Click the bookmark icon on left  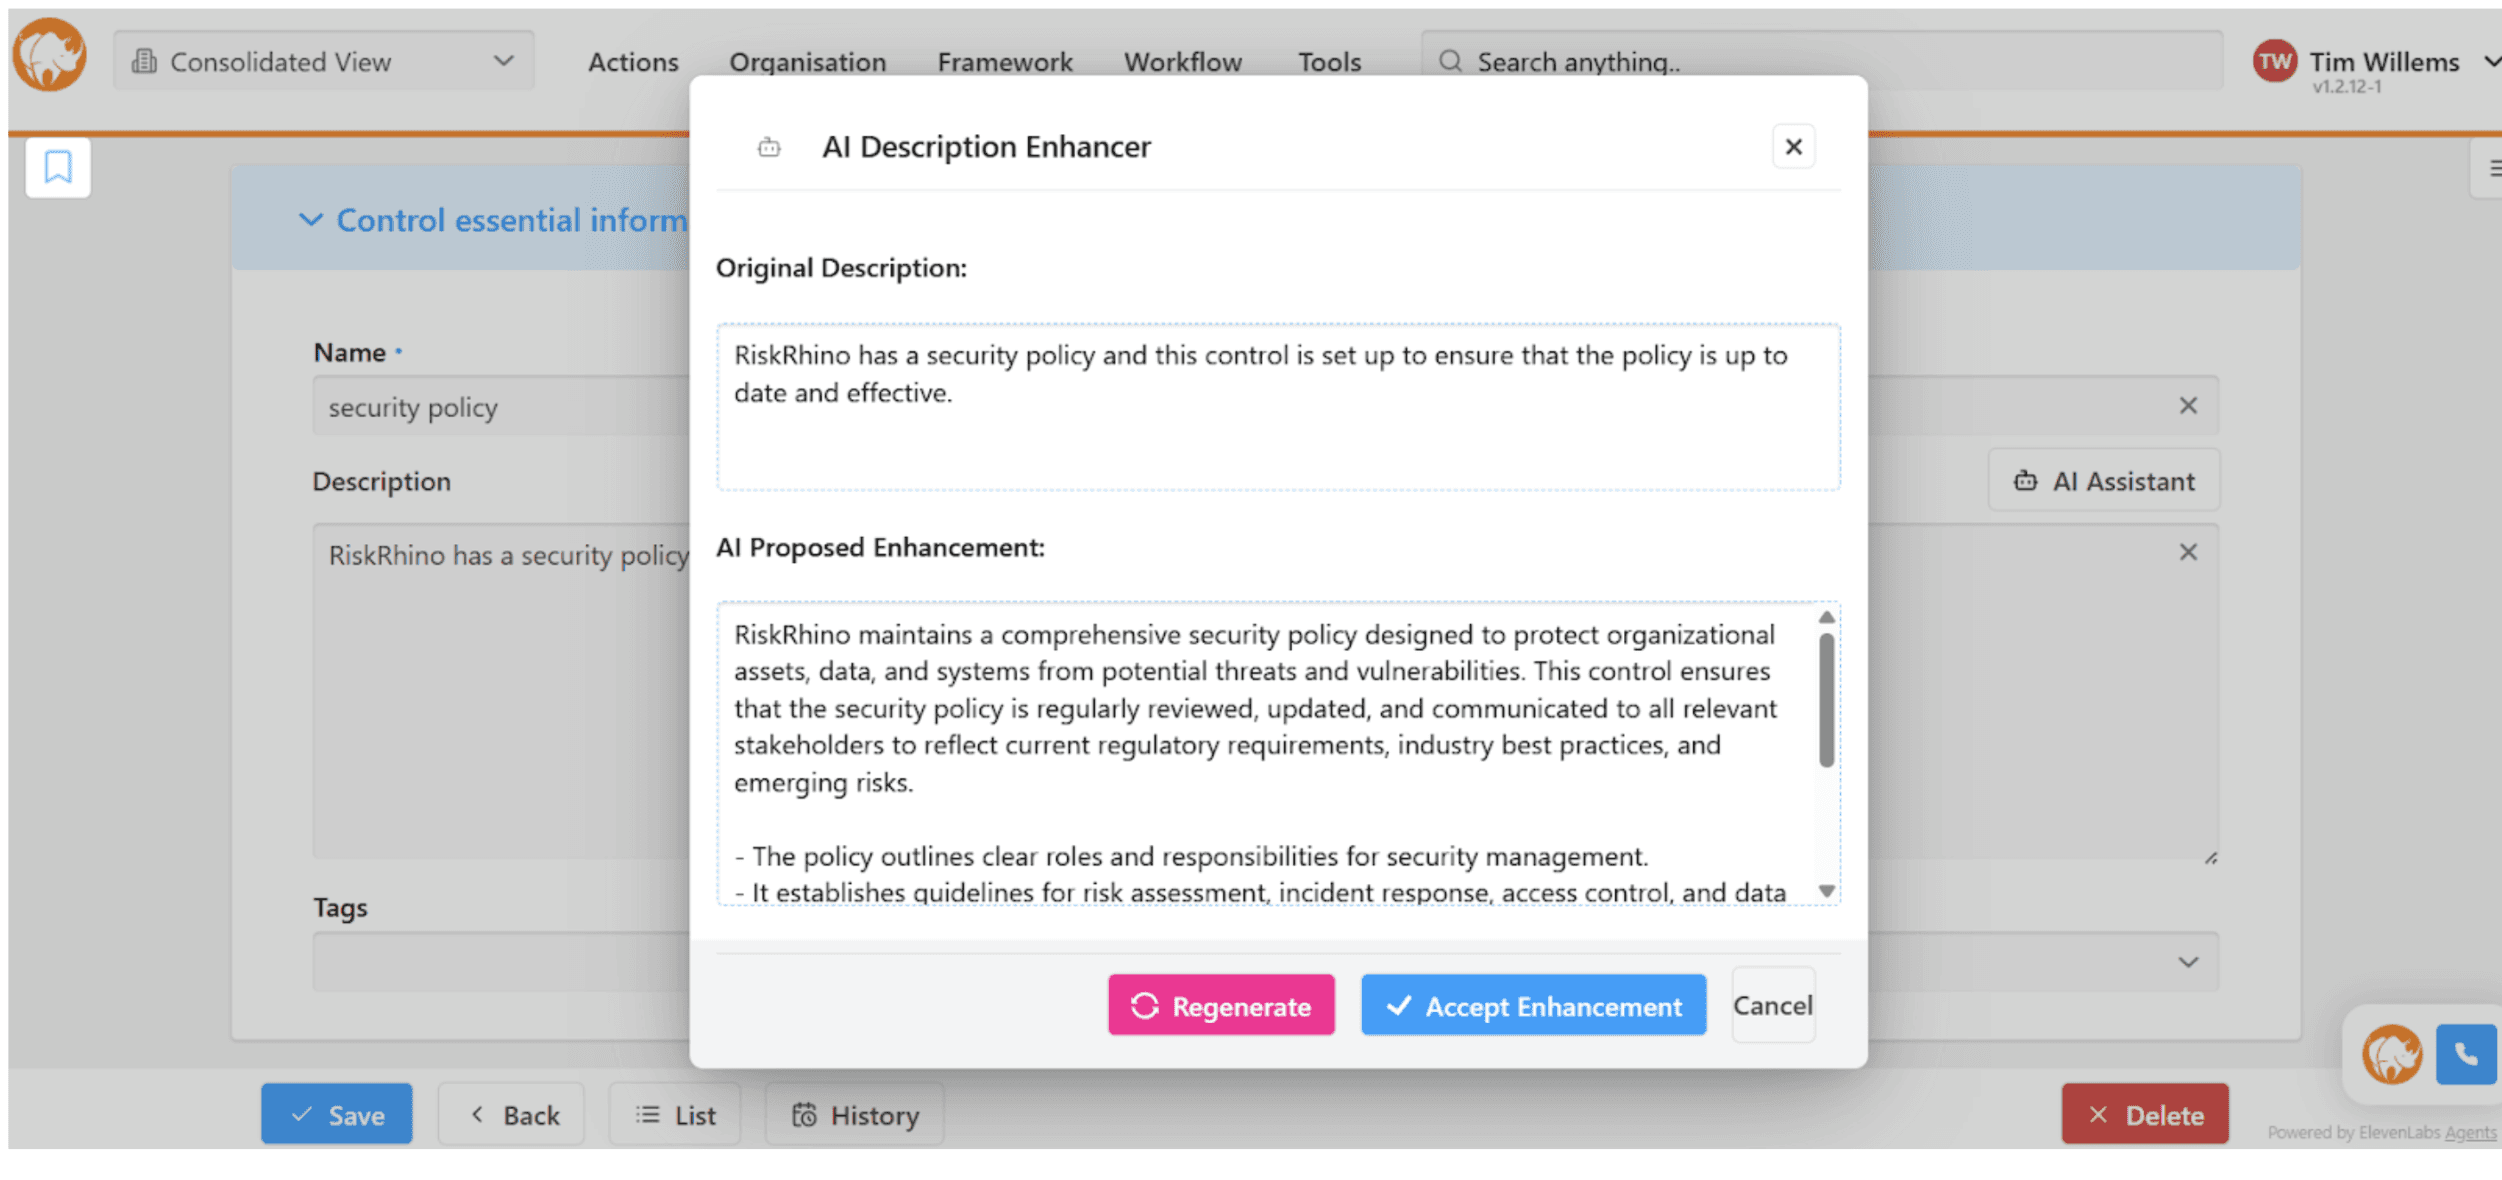point(58,167)
